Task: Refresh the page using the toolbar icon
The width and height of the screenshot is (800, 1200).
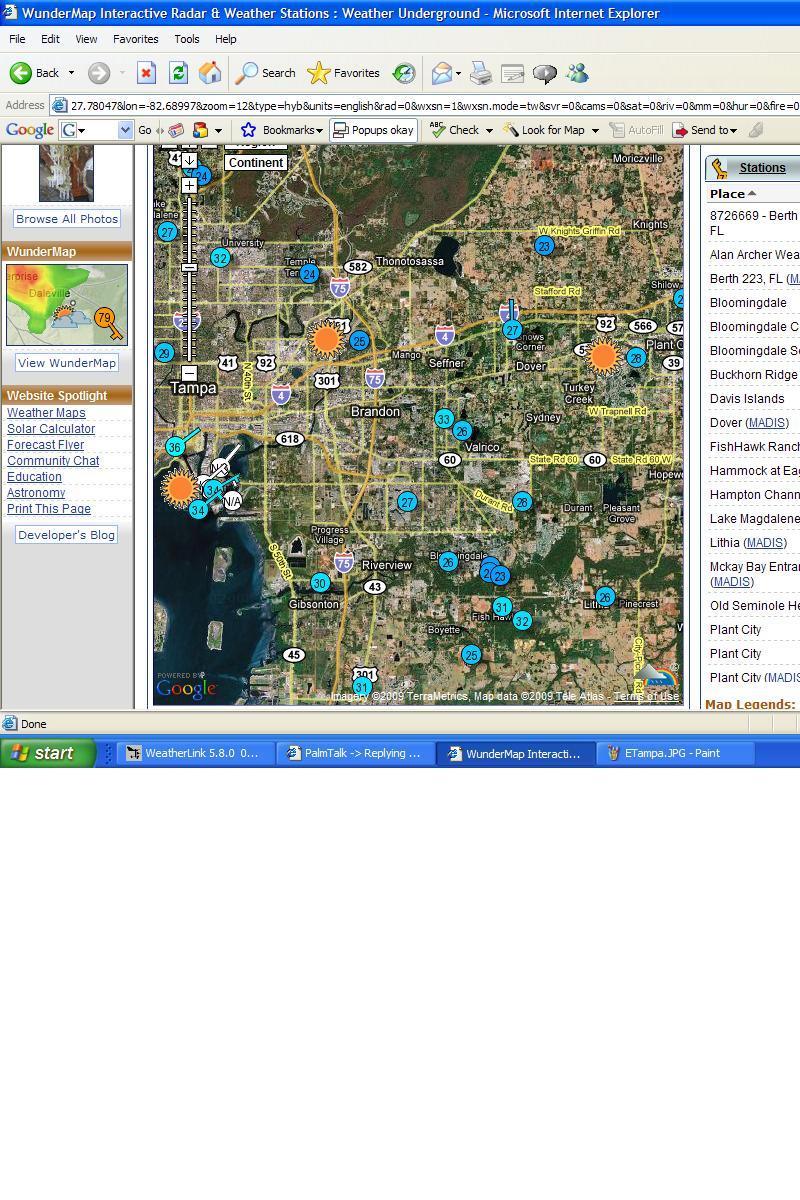Action: 178,73
